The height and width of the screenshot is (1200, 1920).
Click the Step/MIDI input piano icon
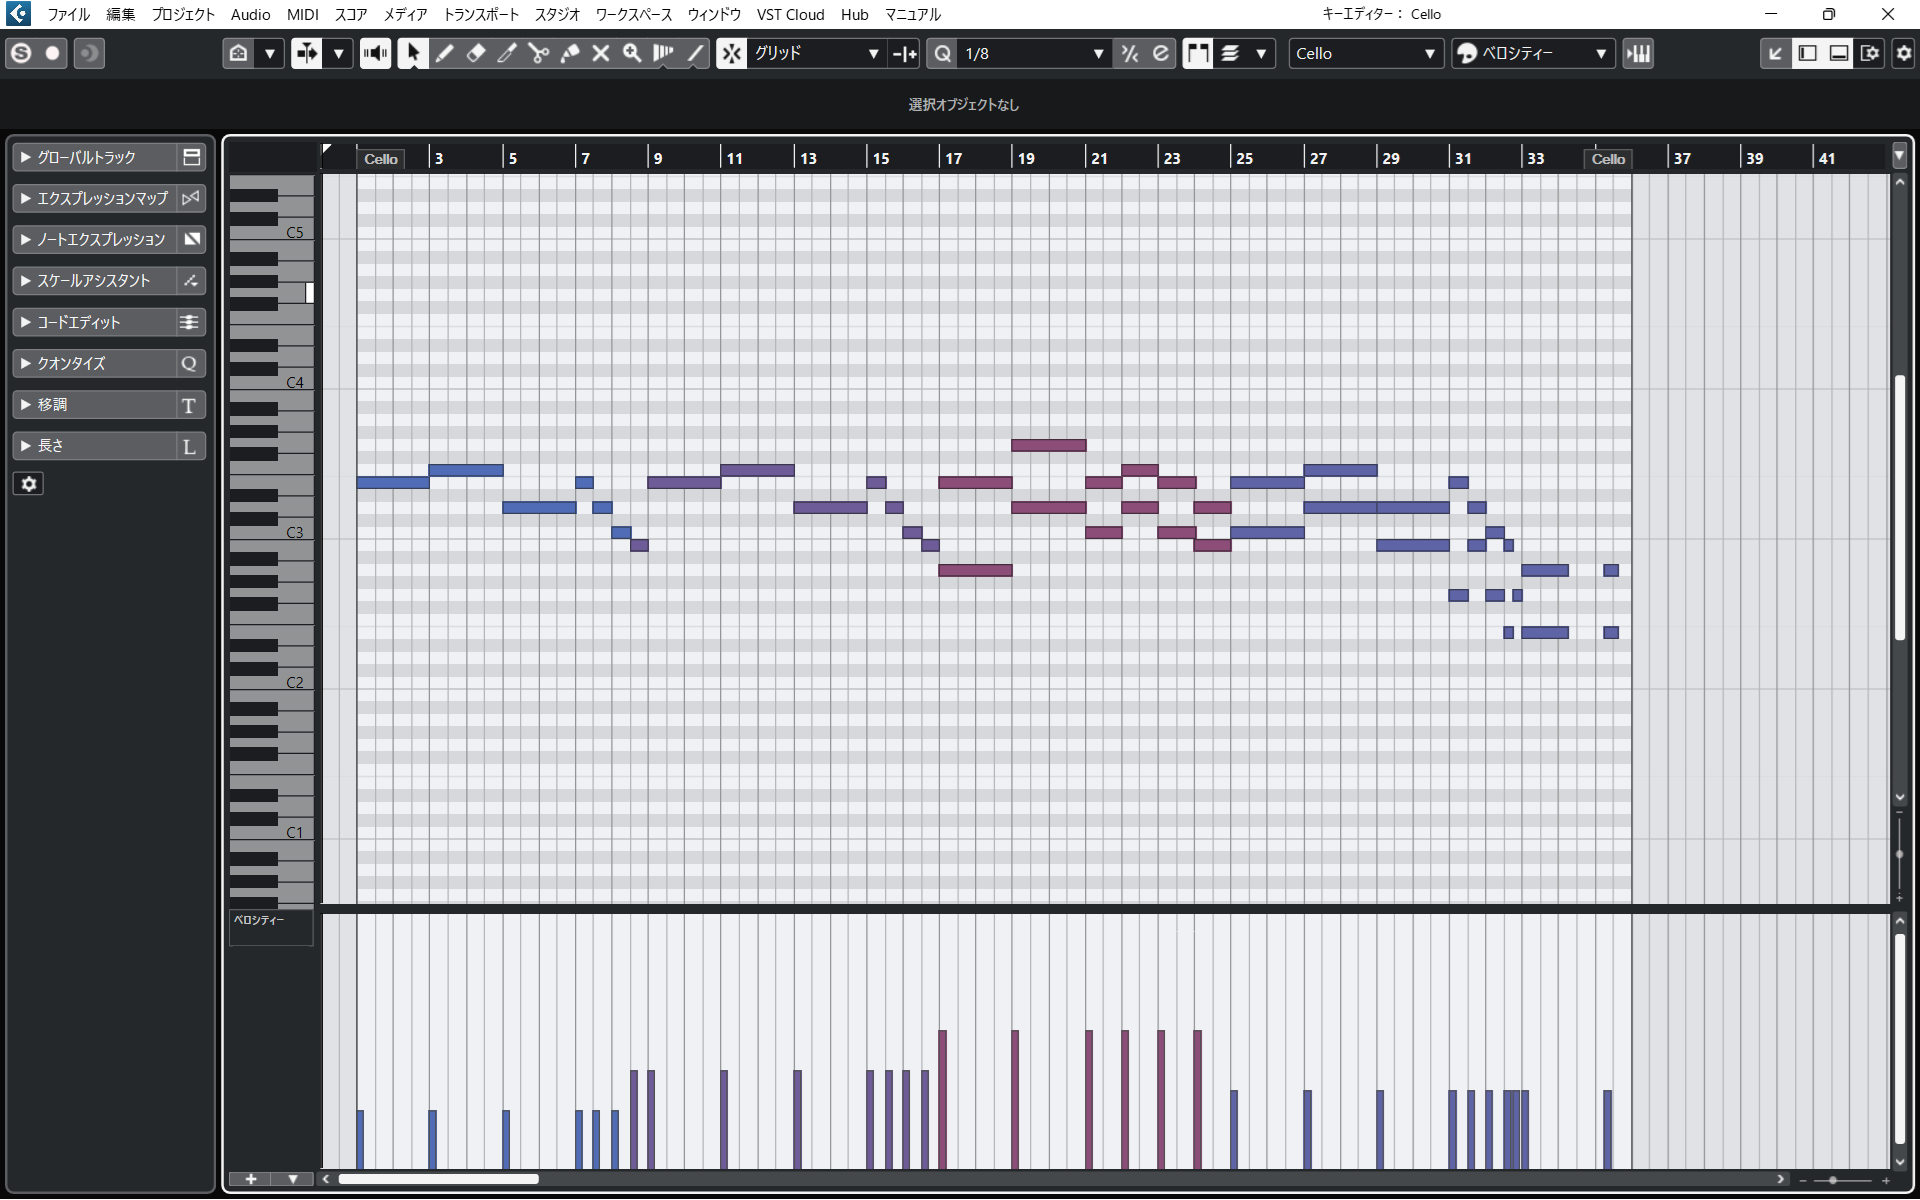pyautogui.click(x=1638, y=54)
